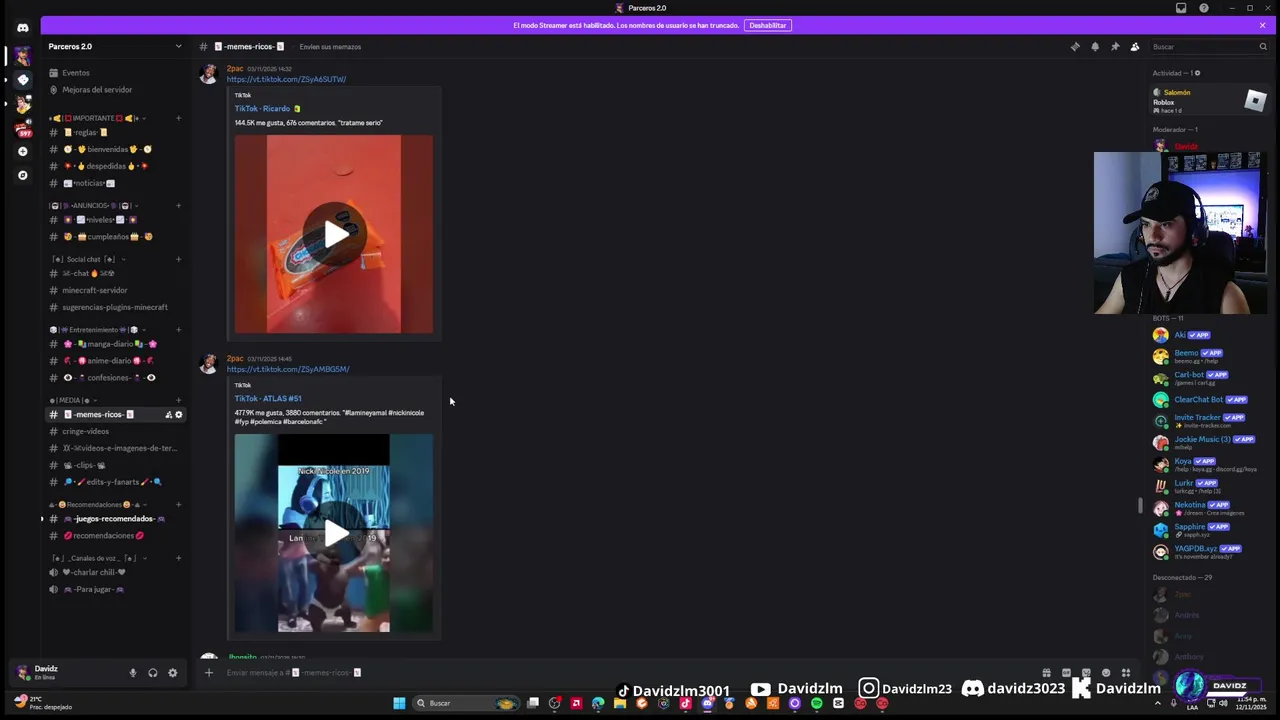Add channel to Canales de voz category

(x=178, y=558)
